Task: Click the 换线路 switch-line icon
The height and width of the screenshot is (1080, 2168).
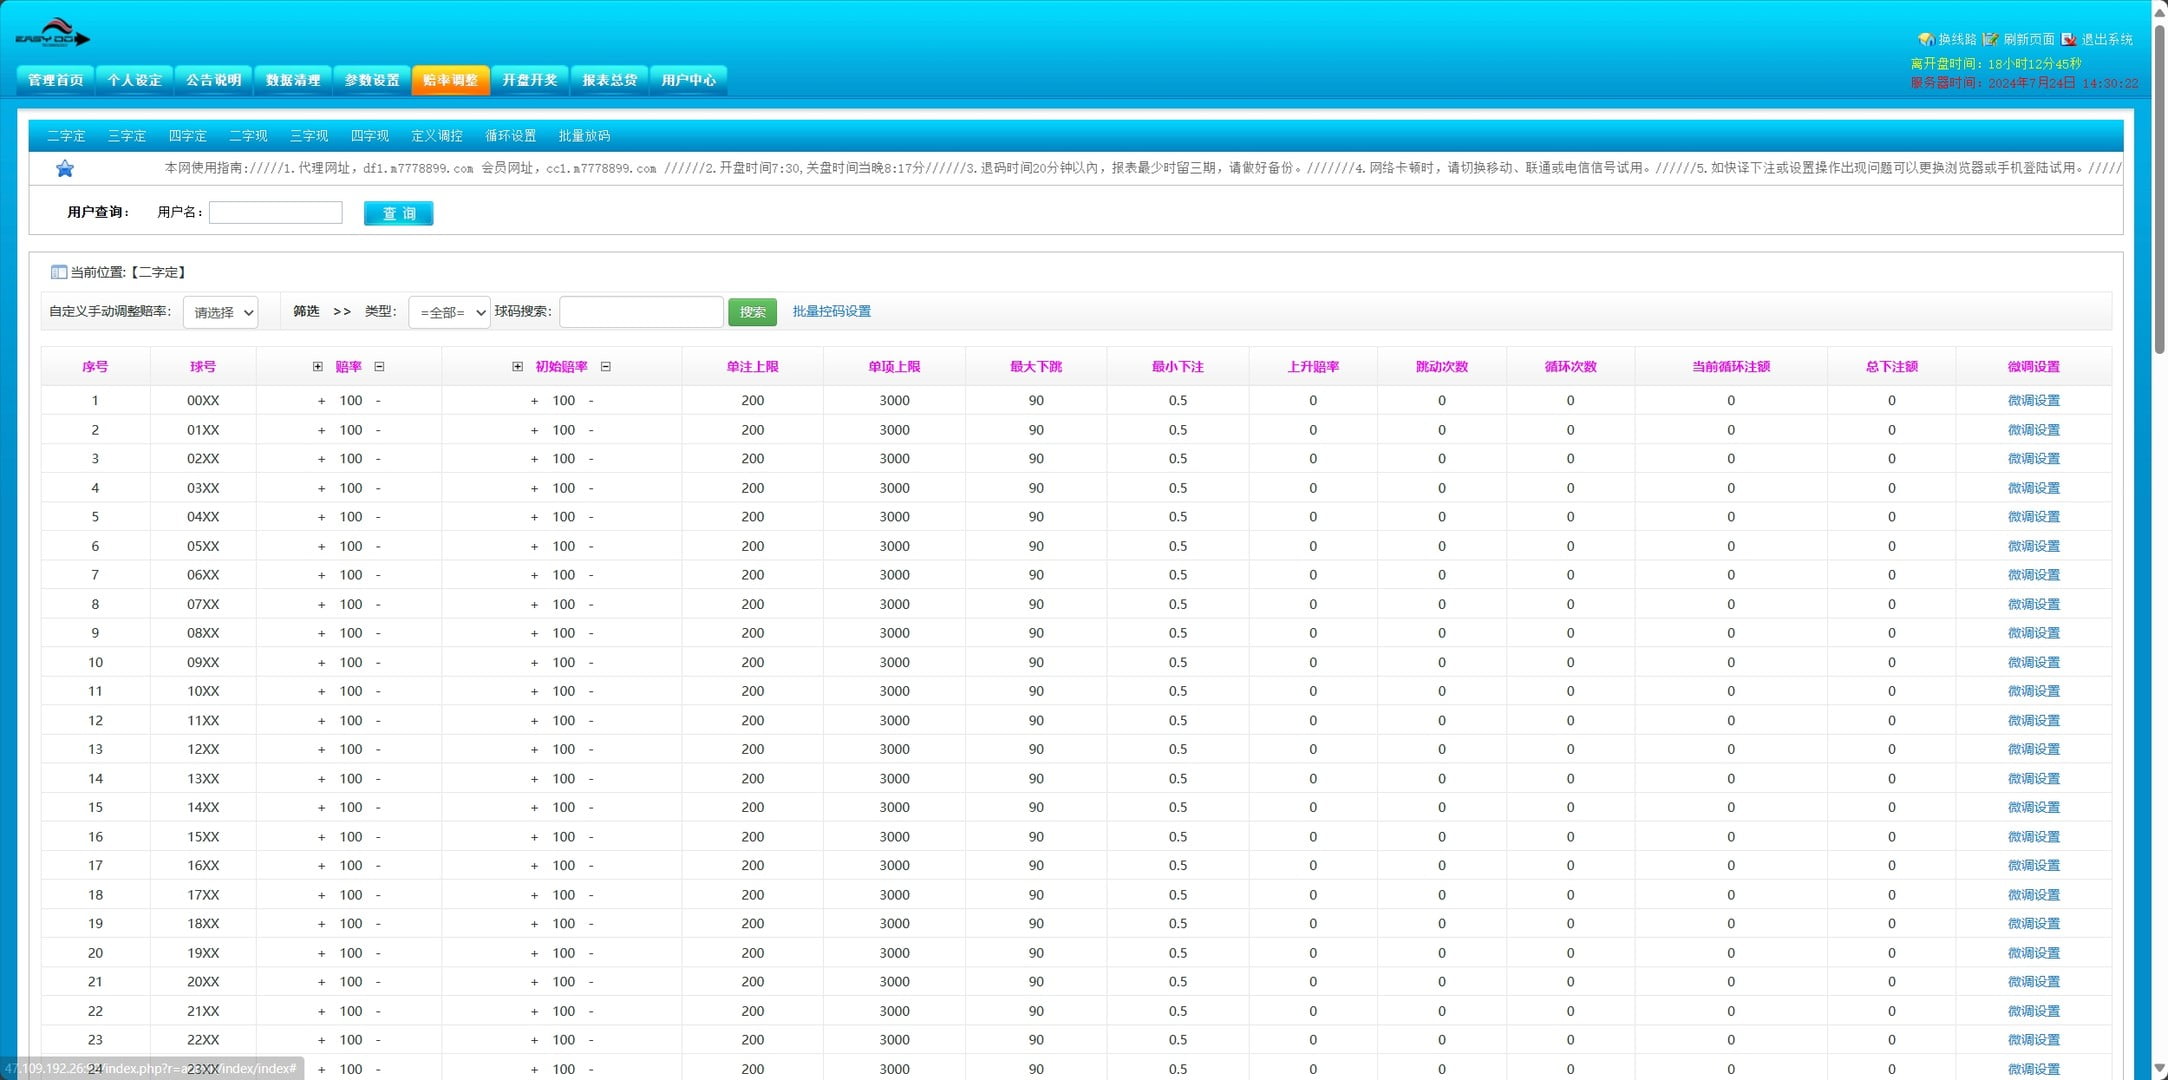Action: point(1926,39)
